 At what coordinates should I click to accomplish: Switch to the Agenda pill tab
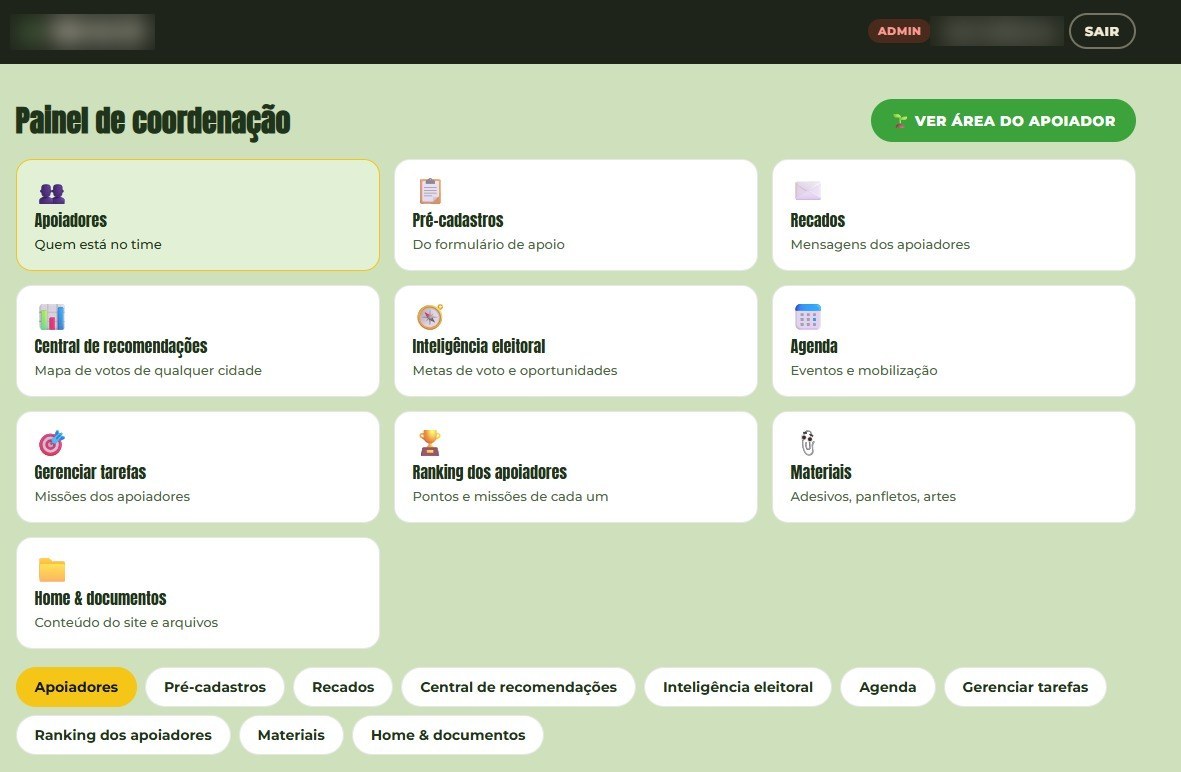pyautogui.click(x=887, y=687)
